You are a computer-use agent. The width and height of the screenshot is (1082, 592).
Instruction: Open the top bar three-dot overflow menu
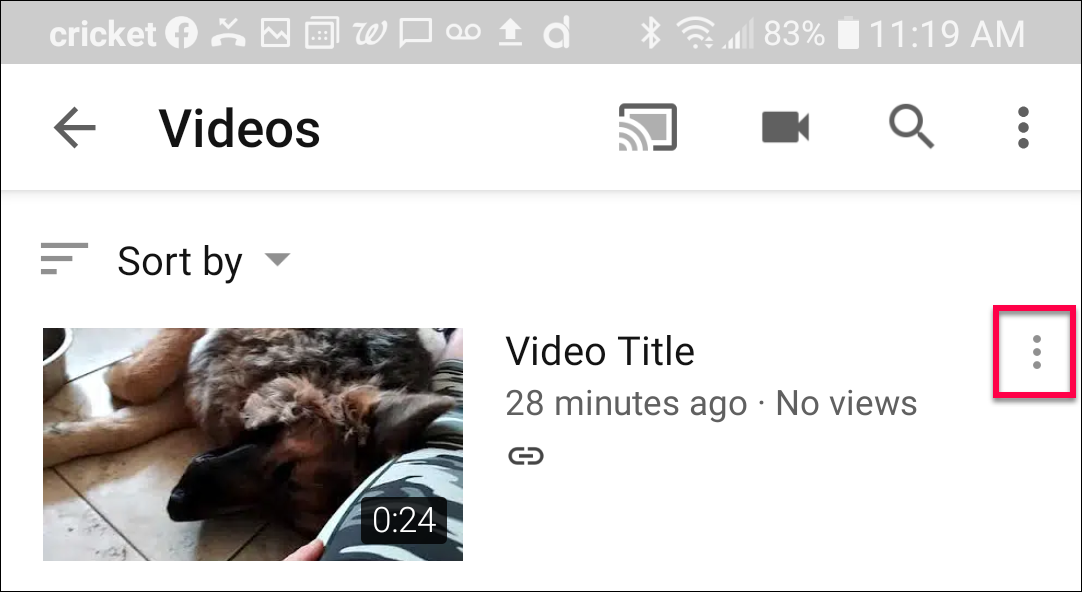(1023, 128)
